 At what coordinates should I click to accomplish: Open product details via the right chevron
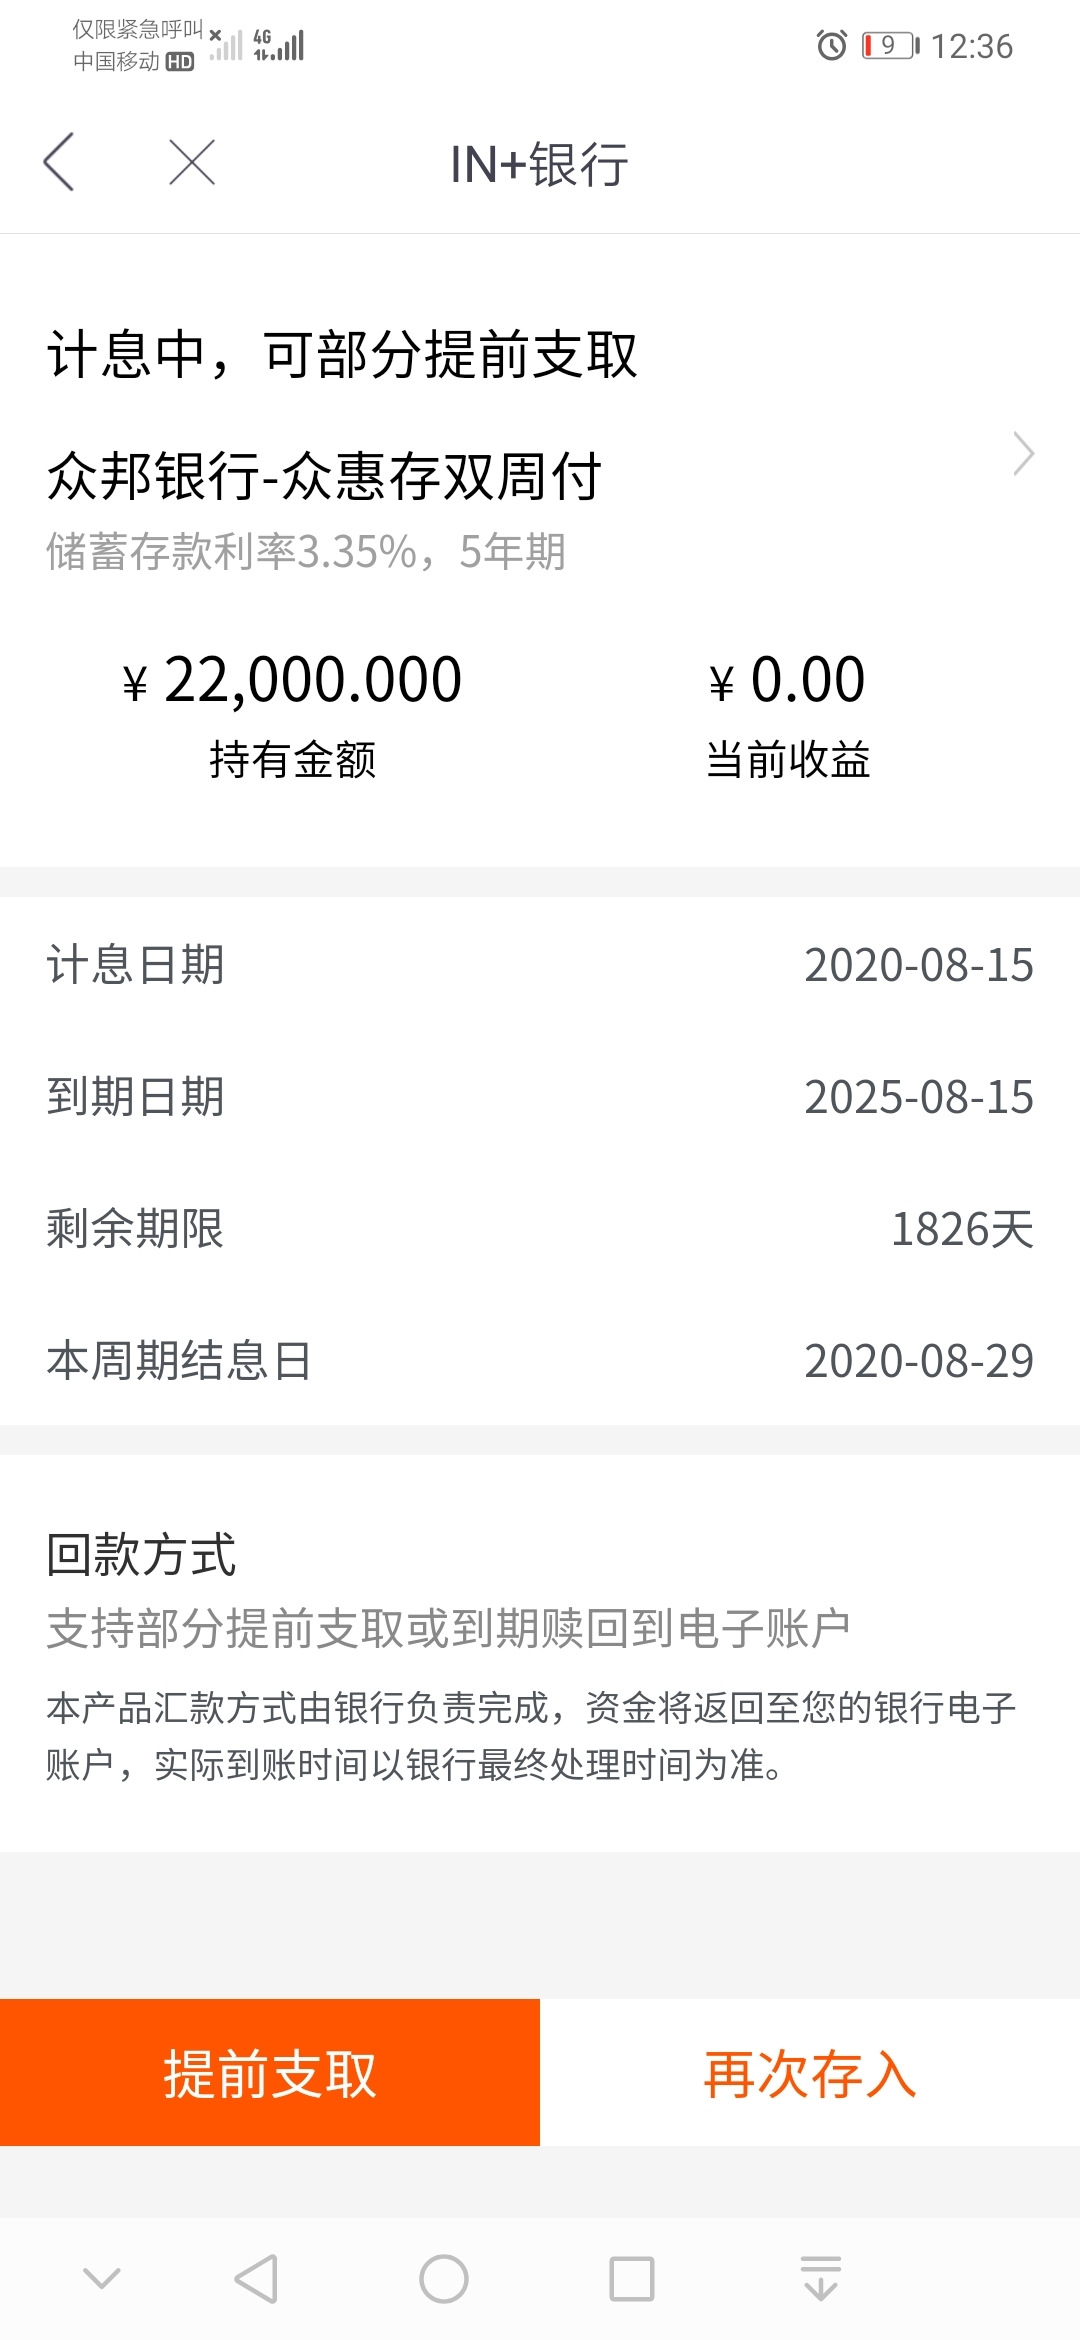(x=1023, y=454)
